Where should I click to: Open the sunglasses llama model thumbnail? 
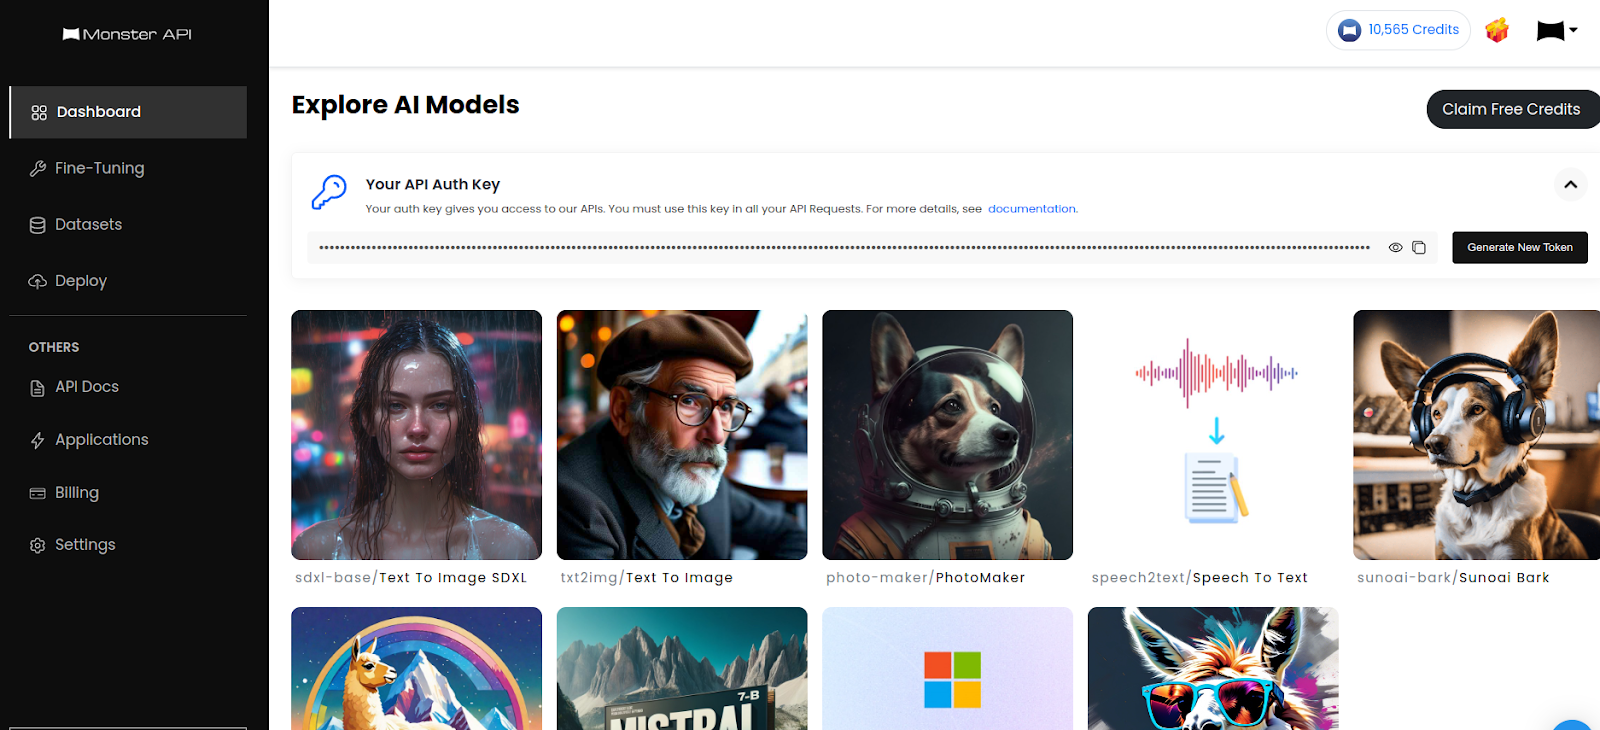(x=1213, y=668)
